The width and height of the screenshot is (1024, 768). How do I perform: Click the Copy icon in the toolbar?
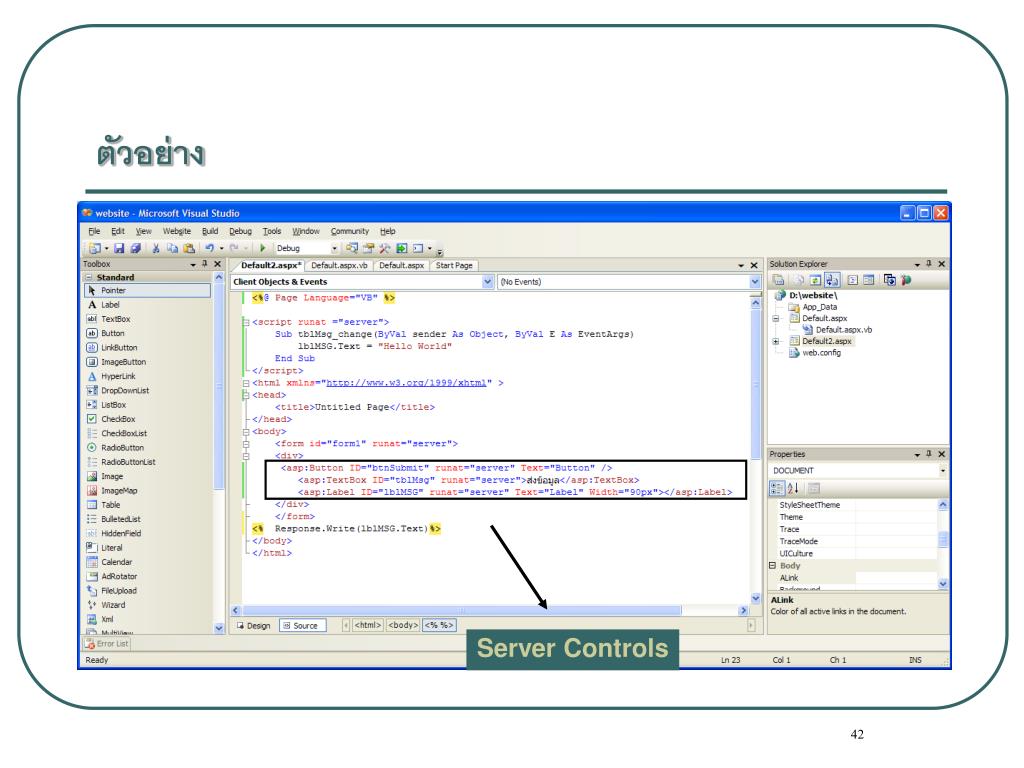point(172,248)
